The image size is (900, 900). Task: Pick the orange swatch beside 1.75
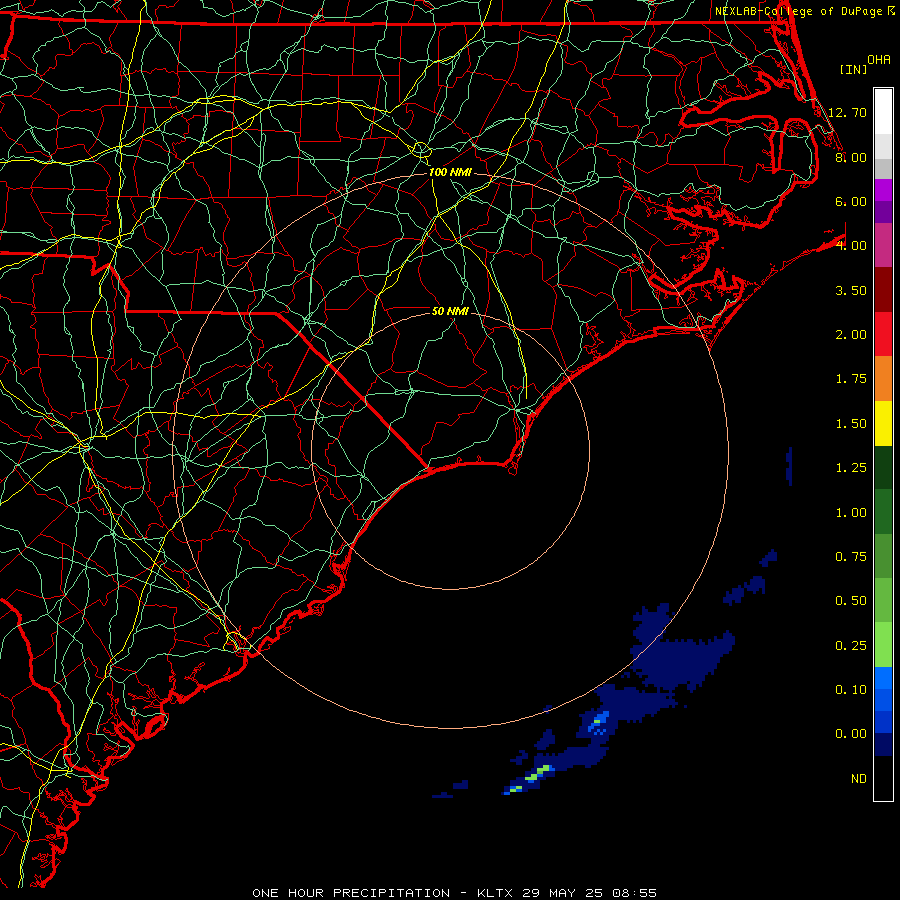(x=883, y=379)
